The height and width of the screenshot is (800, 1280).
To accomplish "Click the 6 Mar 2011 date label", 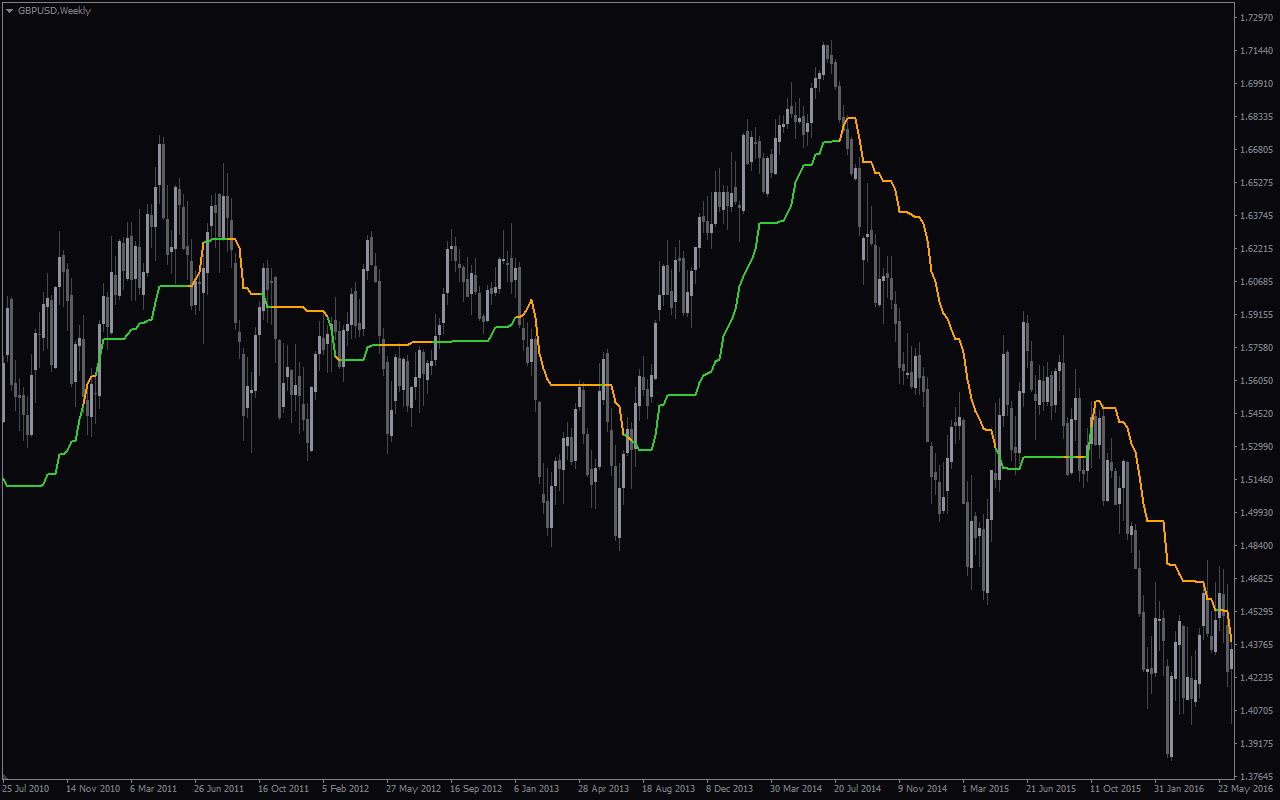I will point(154,789).
